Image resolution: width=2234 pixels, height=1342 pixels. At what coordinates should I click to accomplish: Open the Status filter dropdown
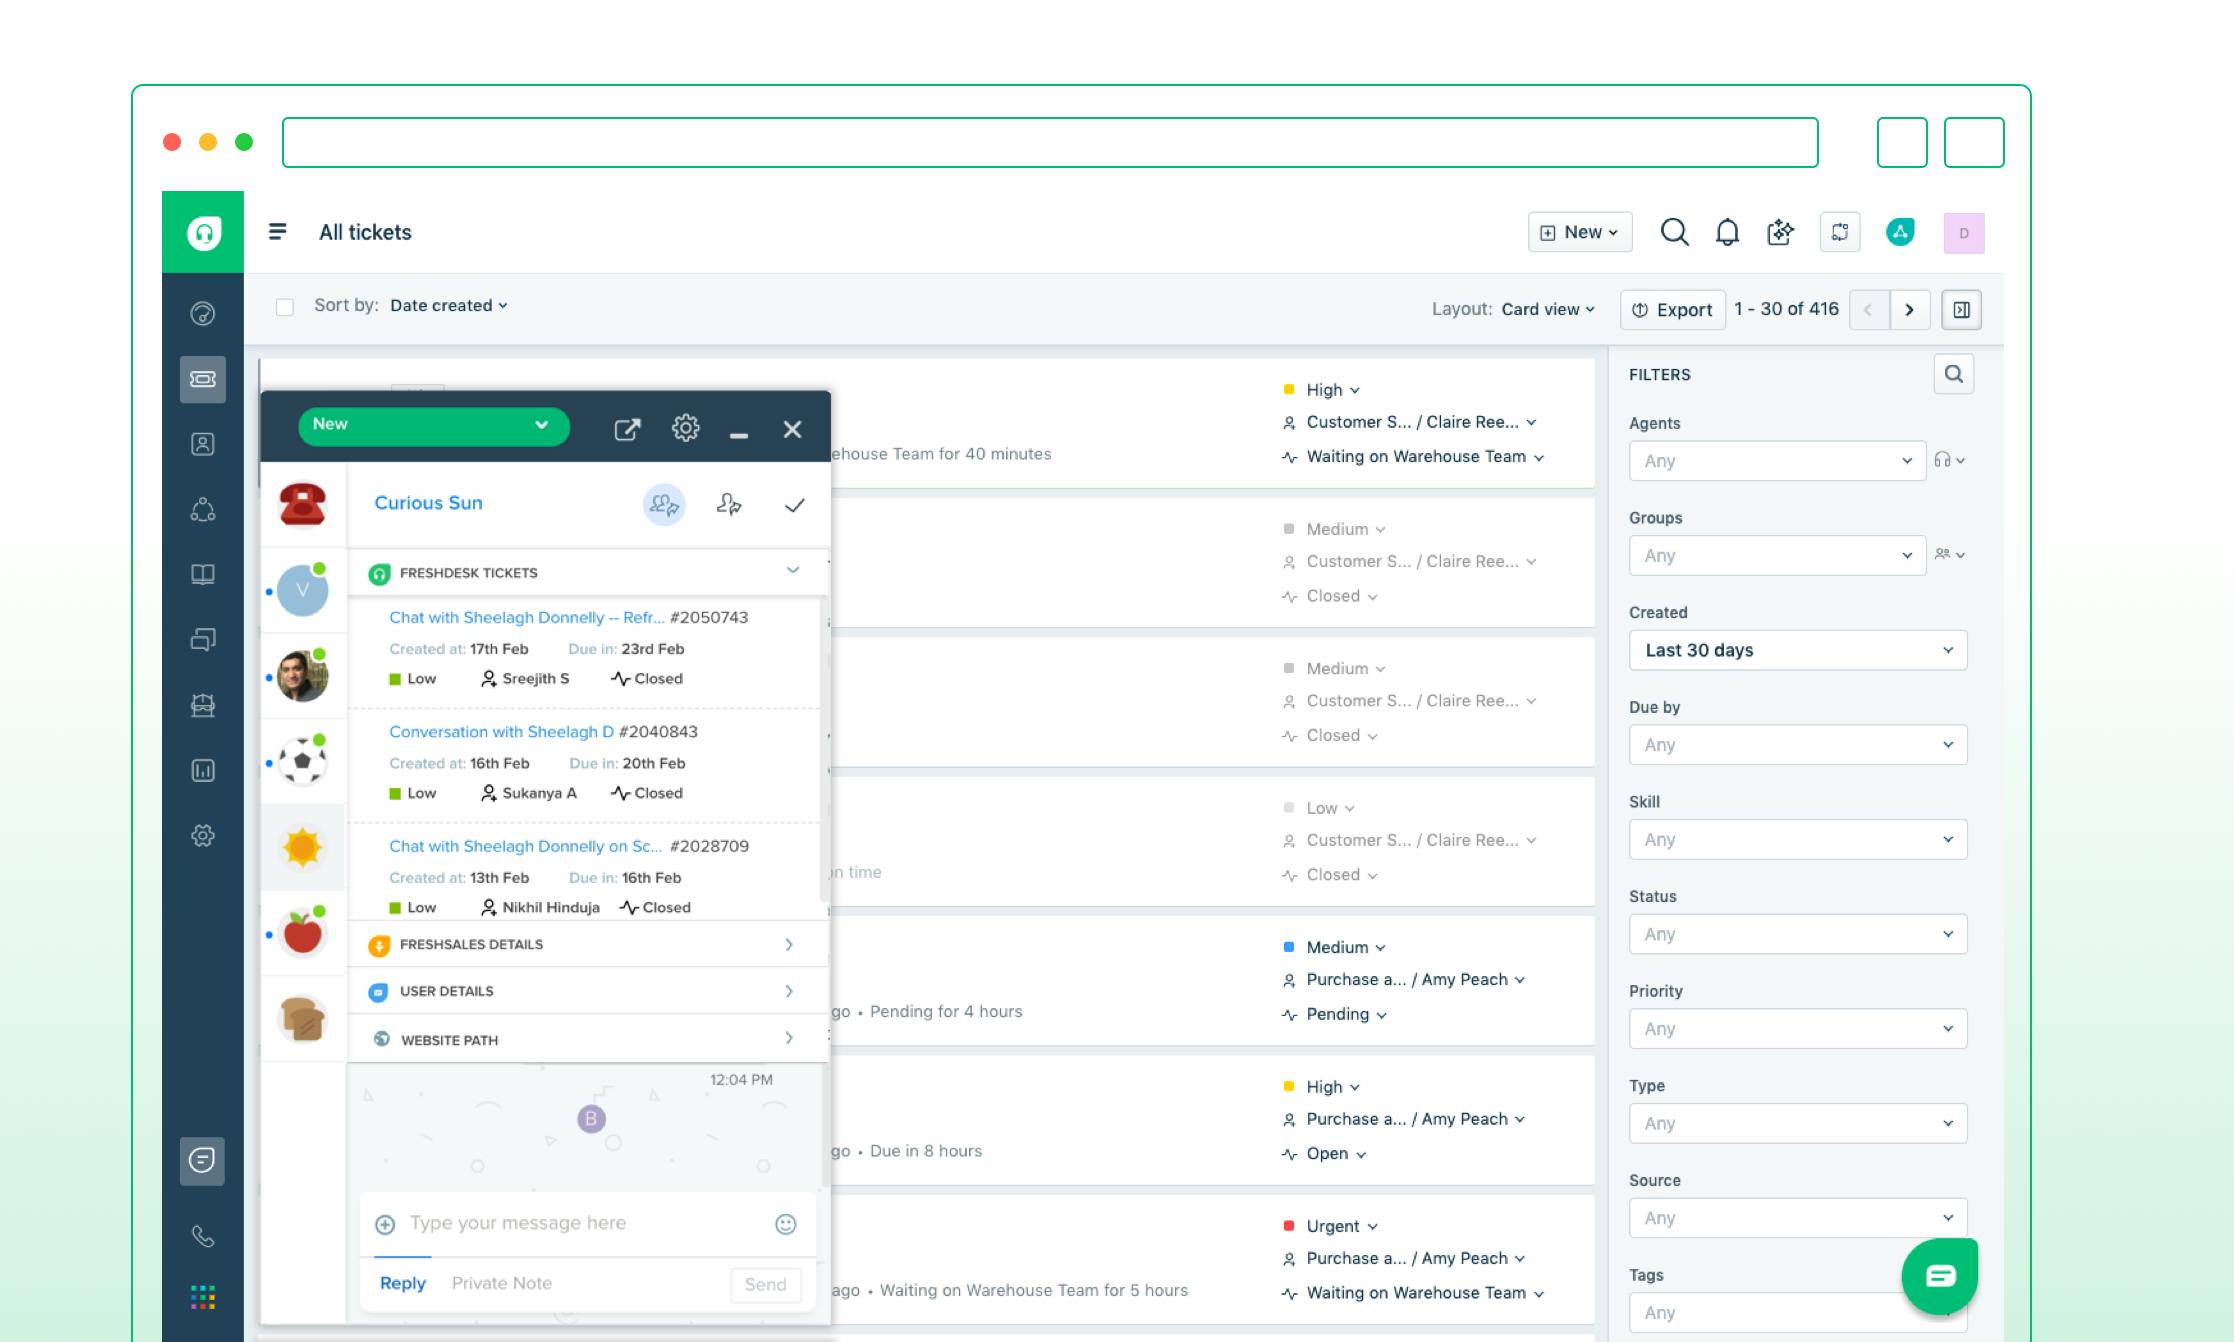(1798, 934)
